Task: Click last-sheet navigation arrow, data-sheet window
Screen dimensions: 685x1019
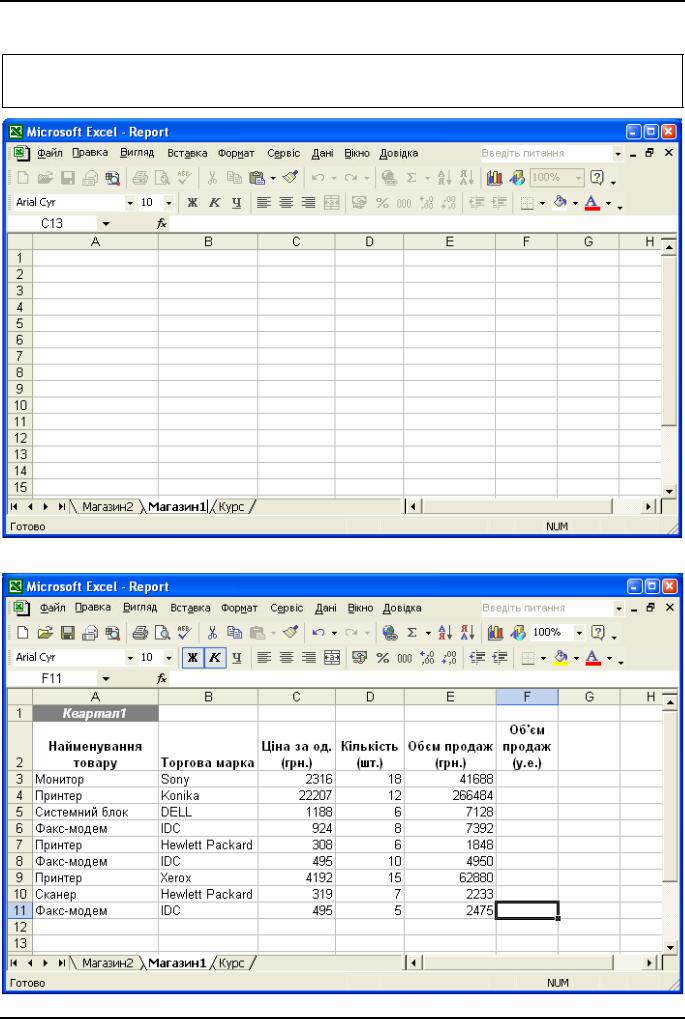Action: 62,962
